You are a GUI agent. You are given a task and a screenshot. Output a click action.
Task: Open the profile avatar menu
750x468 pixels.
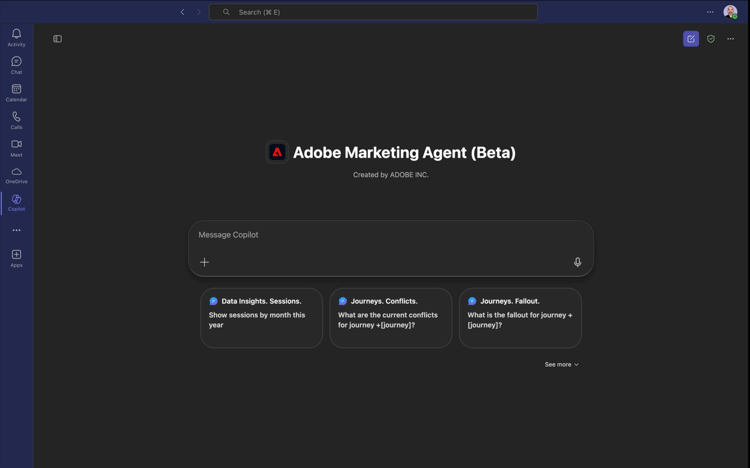pos(730,12)
